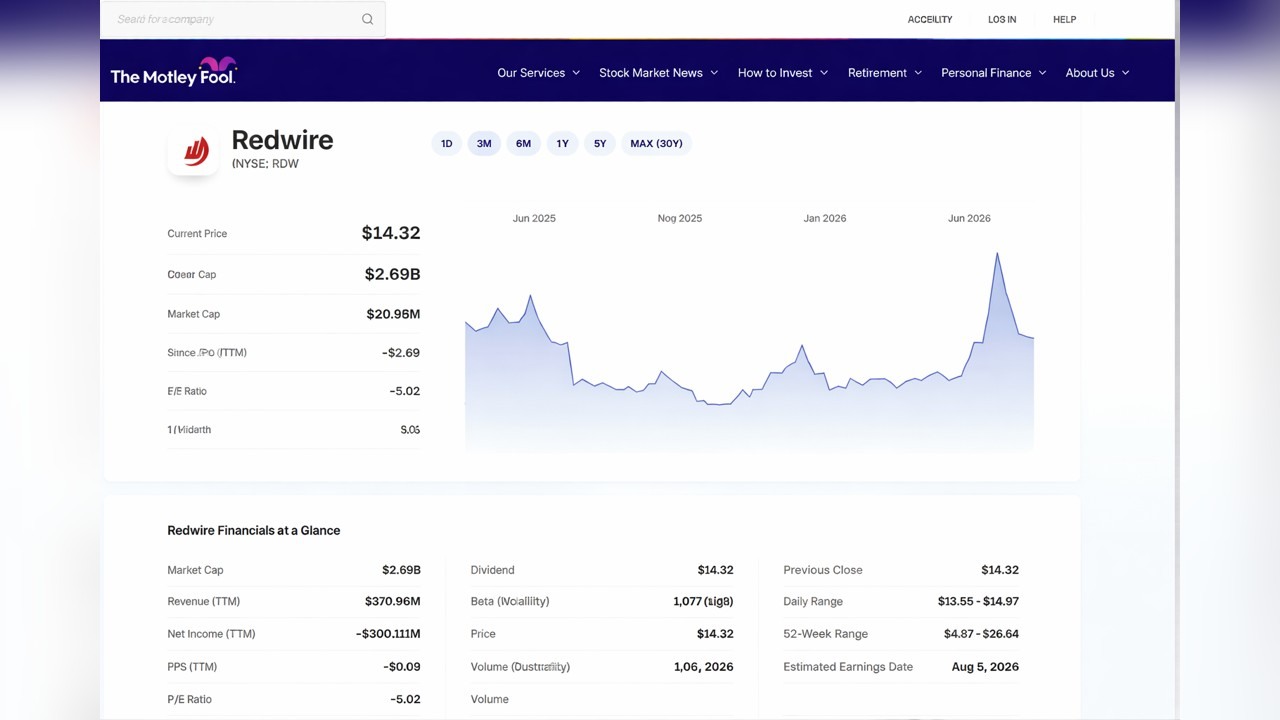Image resolution: width=1280 pixels, height=720 pixels.
Task: Choose the 6M chart range
Action: [x=523, y=144]
